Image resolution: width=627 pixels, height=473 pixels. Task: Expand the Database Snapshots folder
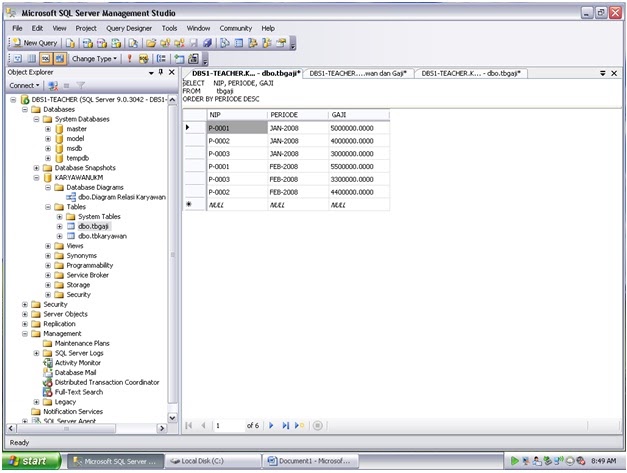point(36,168)
